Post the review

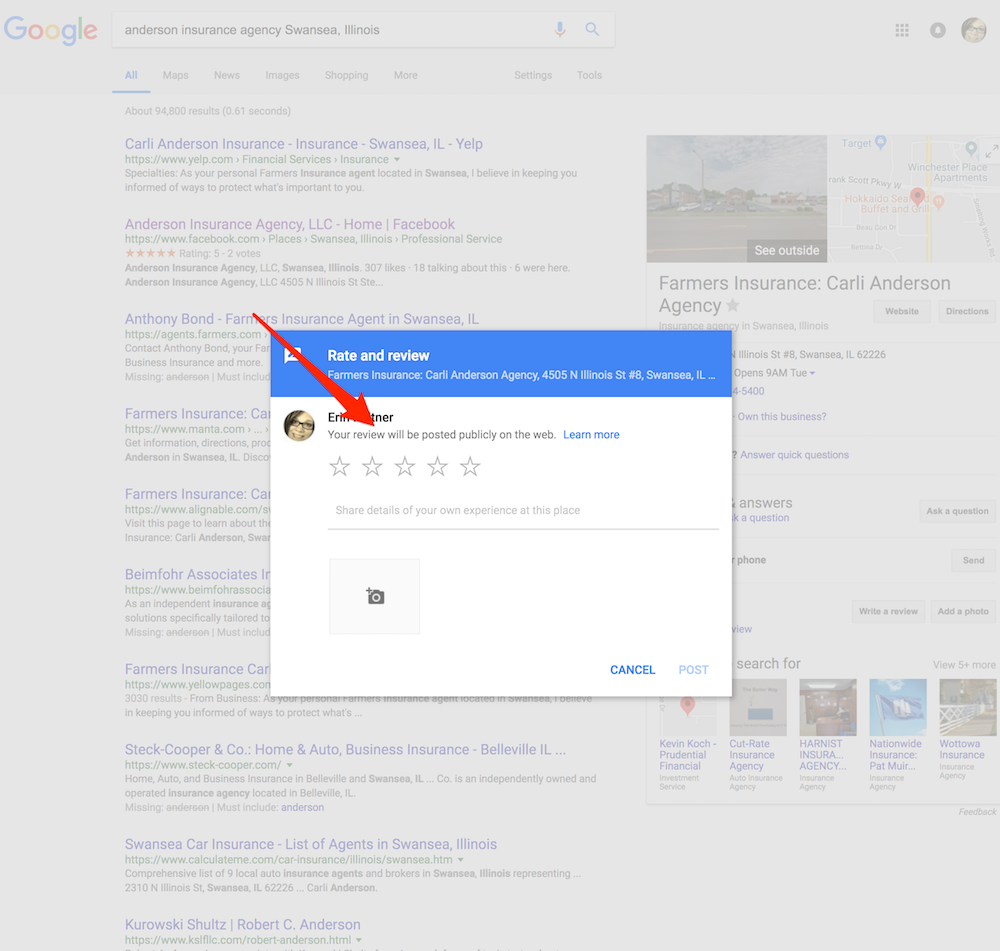694,670
